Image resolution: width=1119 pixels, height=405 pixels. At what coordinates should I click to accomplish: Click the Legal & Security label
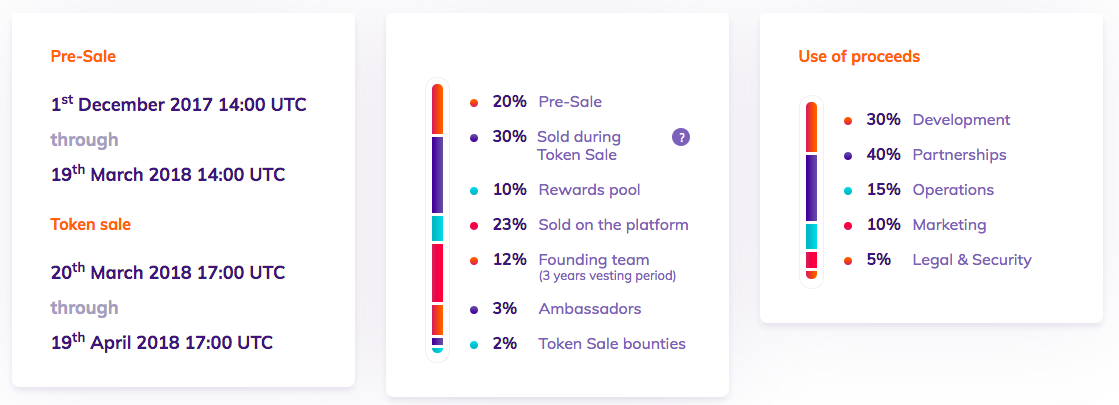[972, 260]
